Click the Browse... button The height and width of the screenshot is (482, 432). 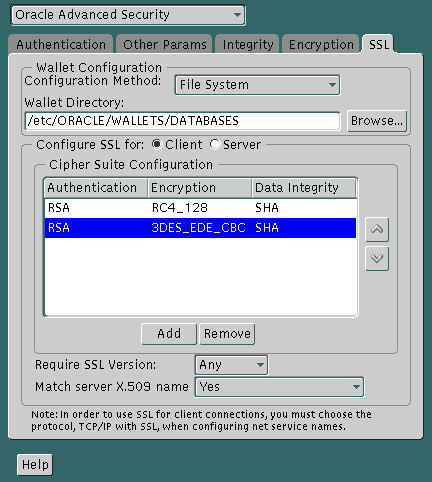(x=377, y=121)
